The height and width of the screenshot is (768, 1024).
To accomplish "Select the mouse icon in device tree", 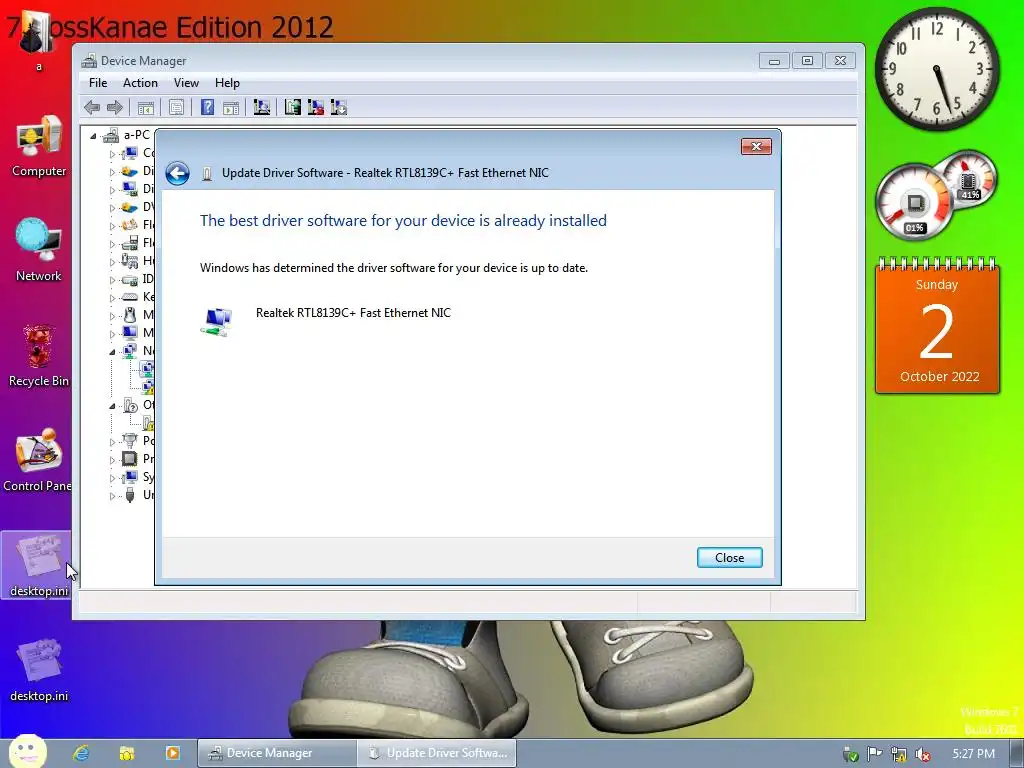I will [130, 315].
